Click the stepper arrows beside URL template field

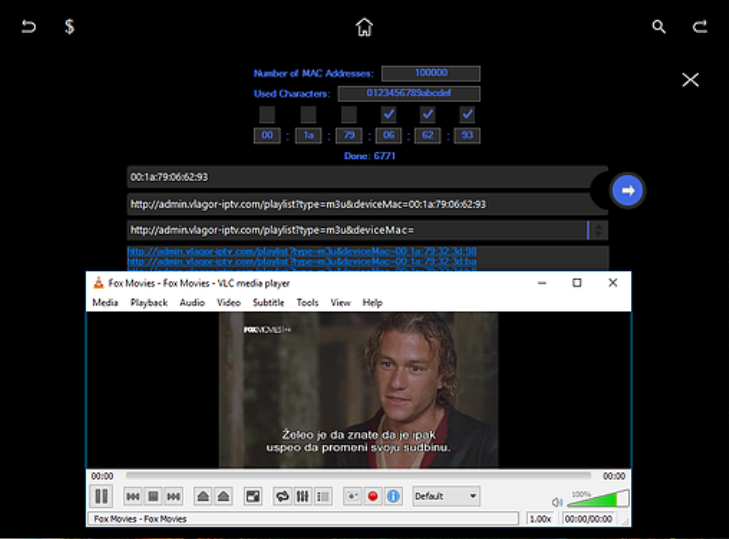[x=598, y=230]
